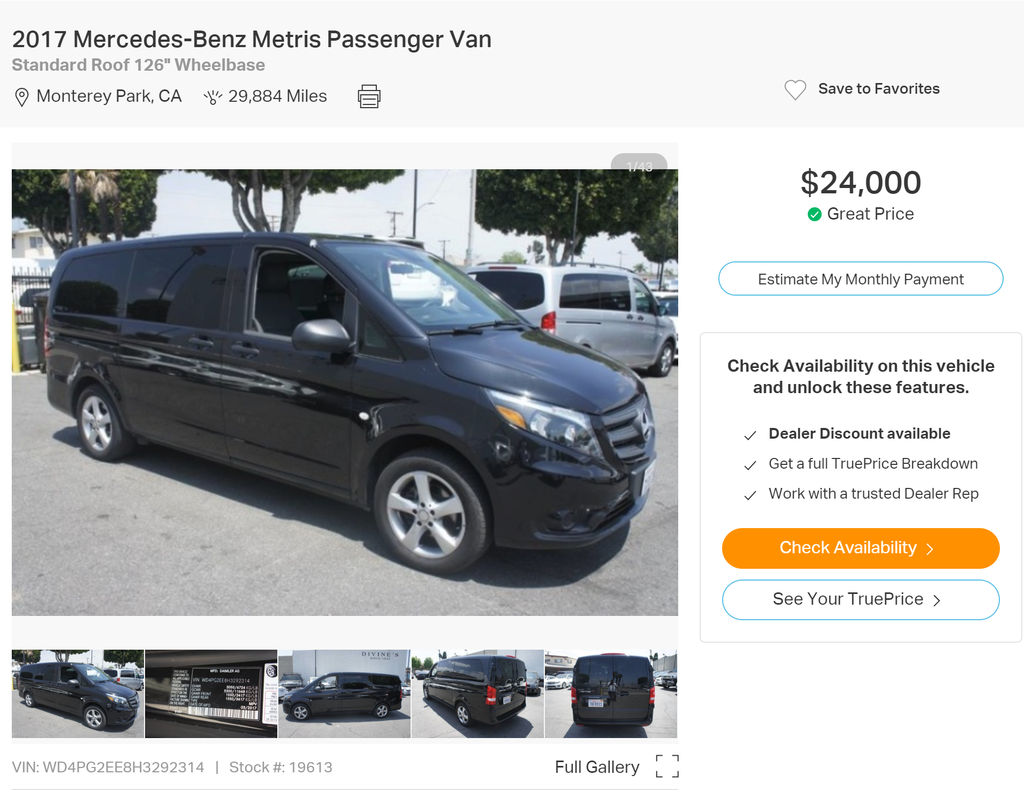Expand gallery with fullscreen icon
Image resolution: width=1024 pixels, height=790 pixels.
point(667,766)
